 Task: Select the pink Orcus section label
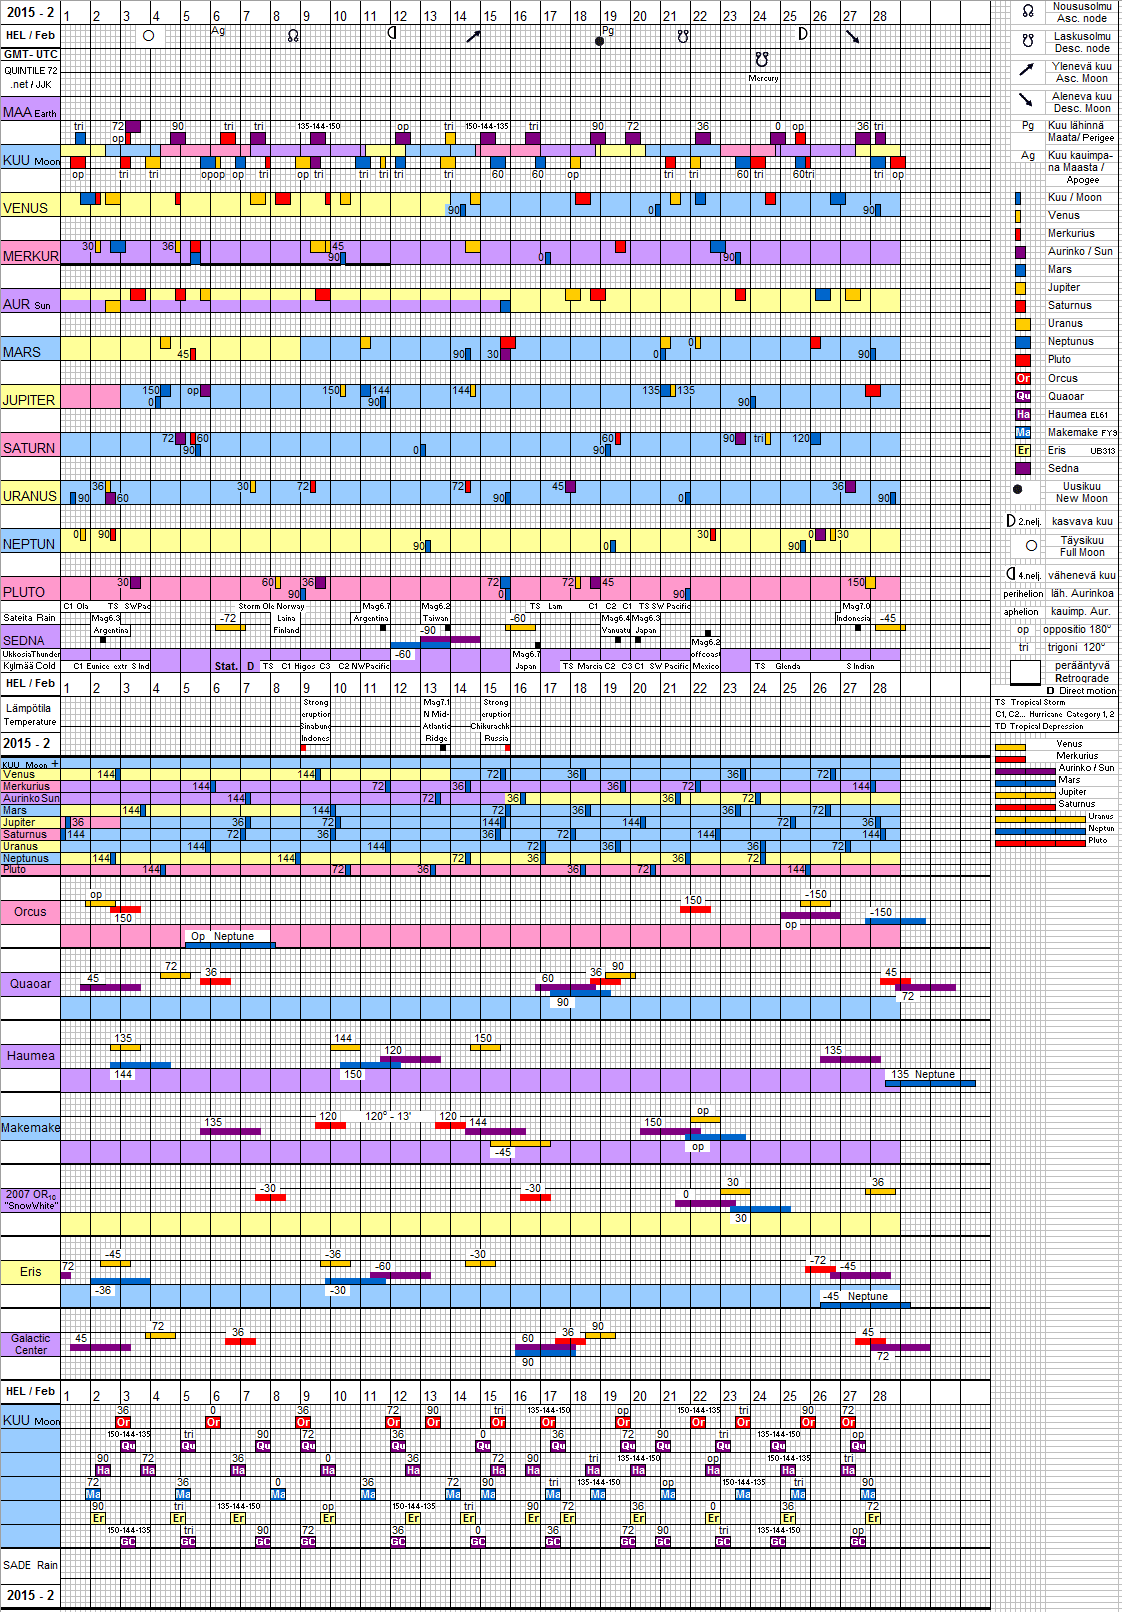pyautogui.click(x=30, y=912)
